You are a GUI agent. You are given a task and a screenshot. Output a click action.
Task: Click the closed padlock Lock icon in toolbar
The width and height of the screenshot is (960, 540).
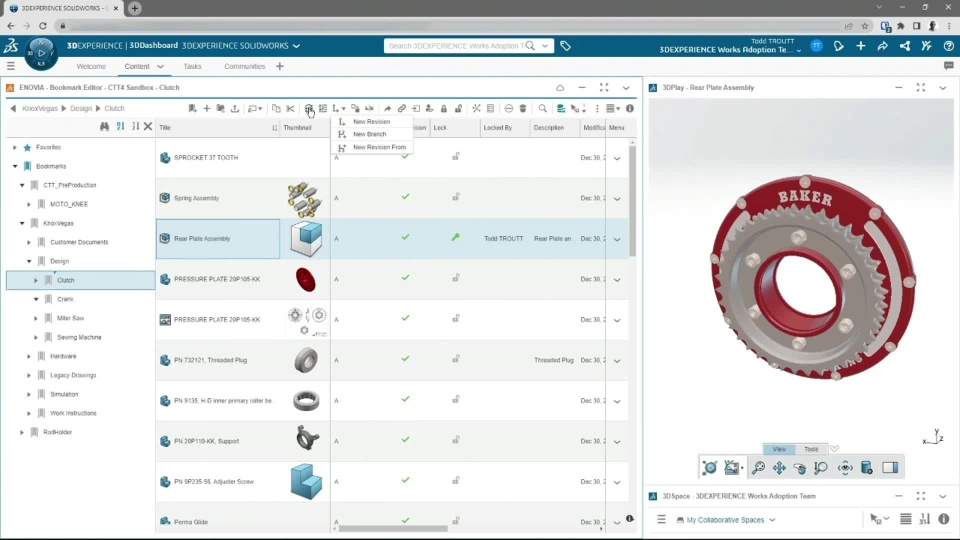pos(444,108)
